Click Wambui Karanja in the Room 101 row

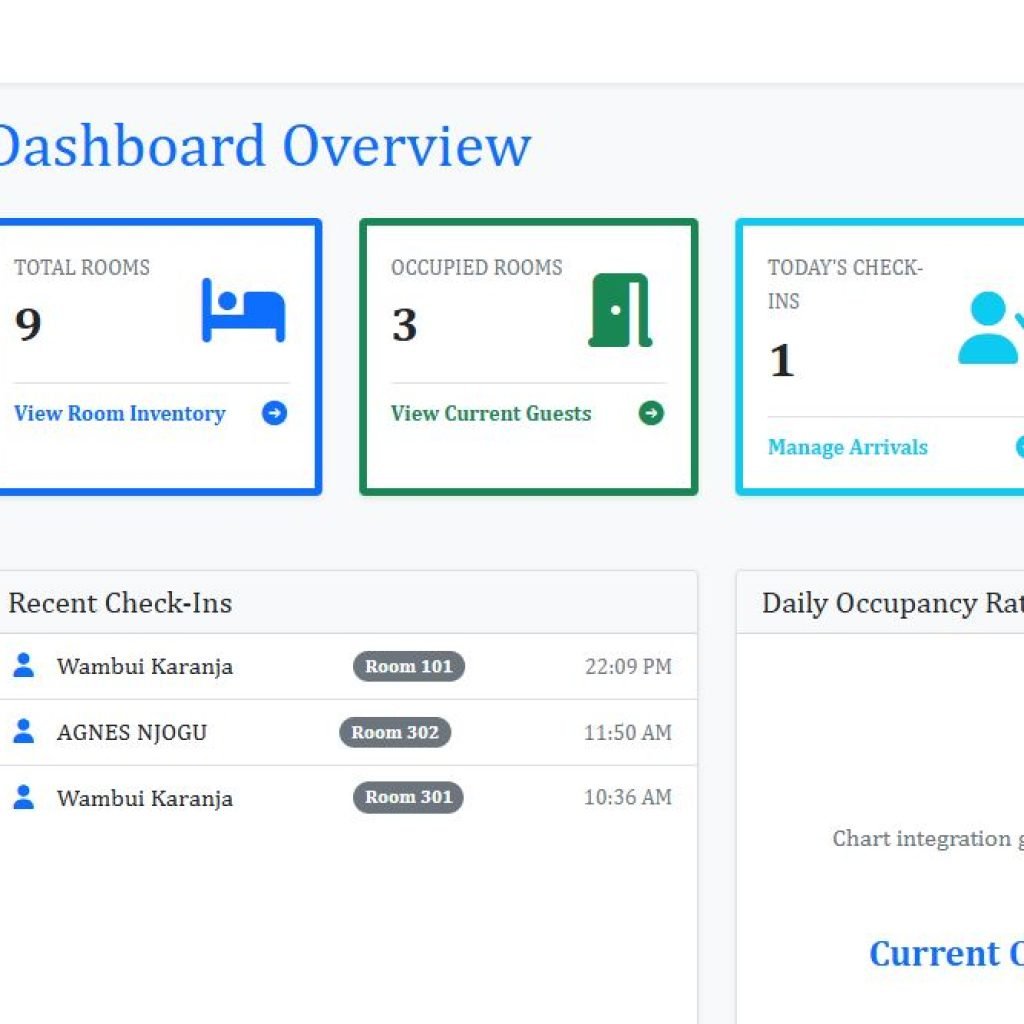(145, 667)
